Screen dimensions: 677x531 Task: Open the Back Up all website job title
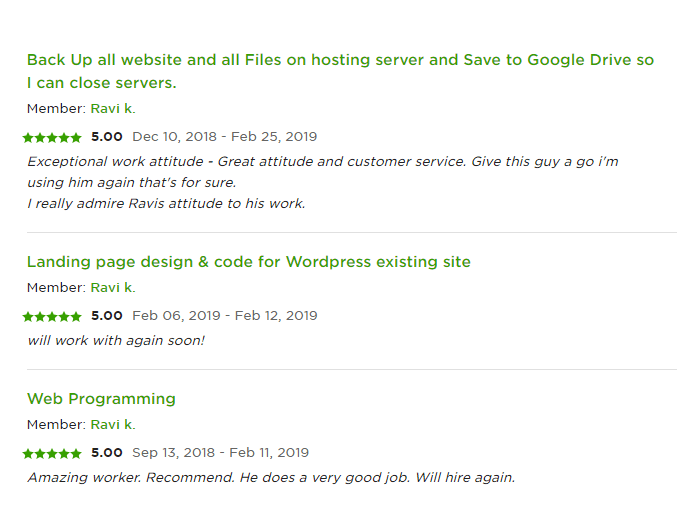tap(340, 71)
